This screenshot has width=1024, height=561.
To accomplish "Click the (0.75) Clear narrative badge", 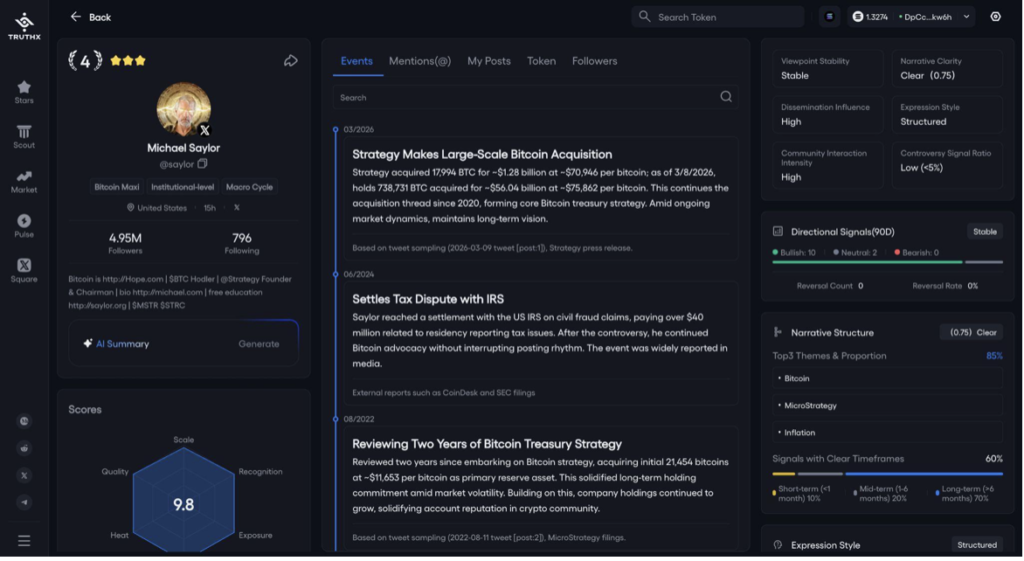I will (x=973, y=332).
